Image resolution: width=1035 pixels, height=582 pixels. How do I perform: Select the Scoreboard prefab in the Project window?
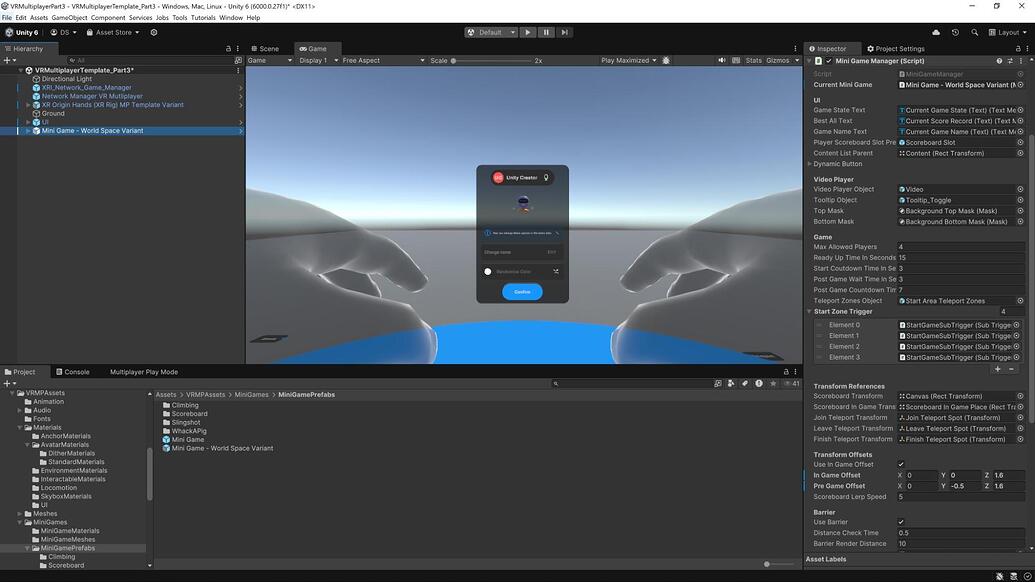(x=190, y=413)
